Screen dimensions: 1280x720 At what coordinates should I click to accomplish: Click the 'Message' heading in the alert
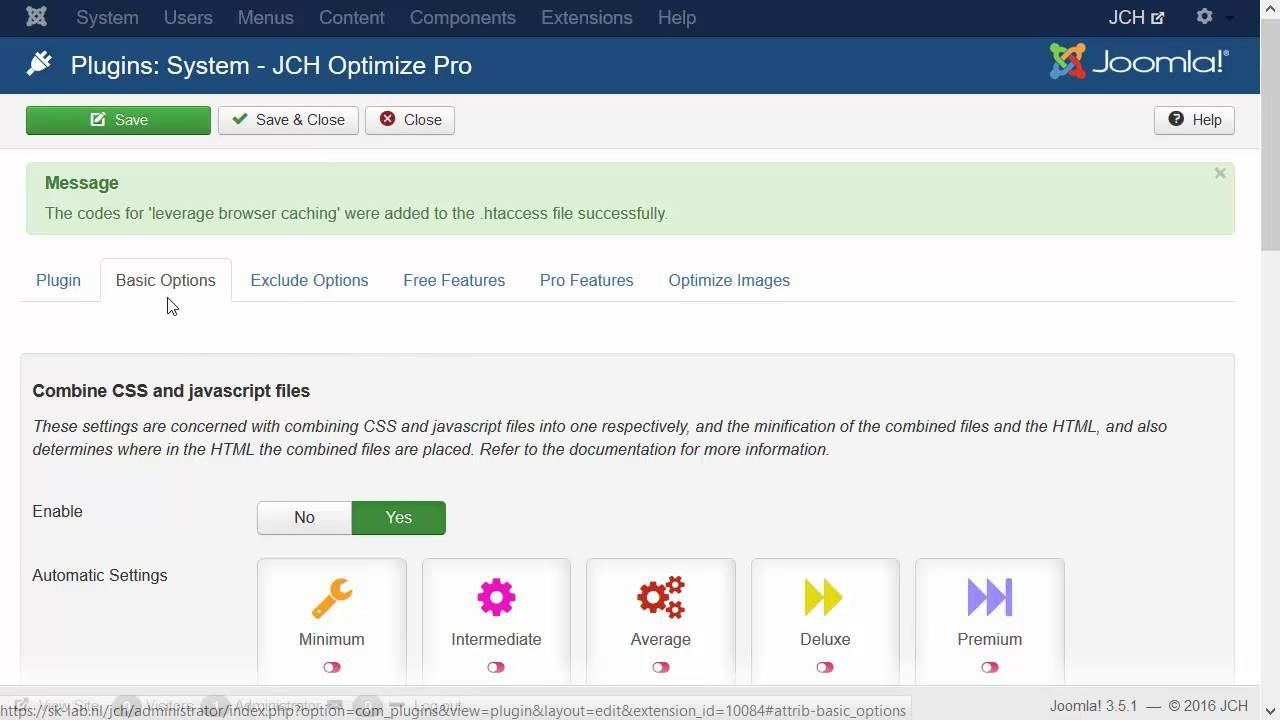[x=82, y=183]
